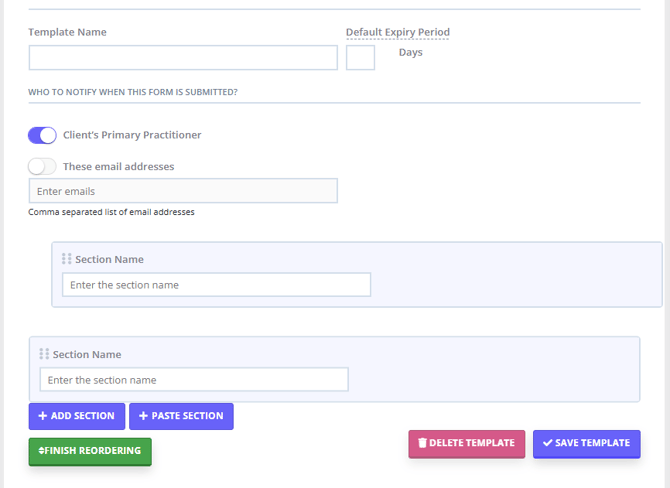
Task: Click the checkmark icon on Save Template
Action: [x=547, y=443]
